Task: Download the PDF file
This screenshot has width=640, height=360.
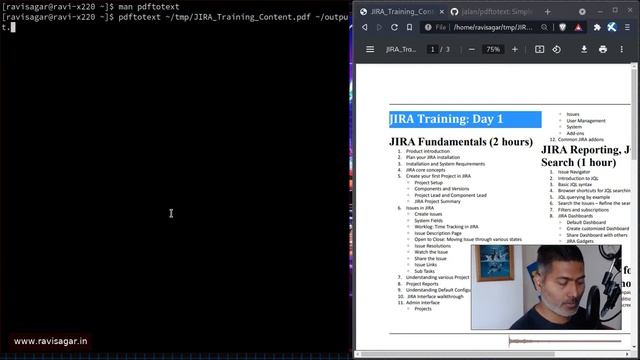Action: tap(584, 49)
